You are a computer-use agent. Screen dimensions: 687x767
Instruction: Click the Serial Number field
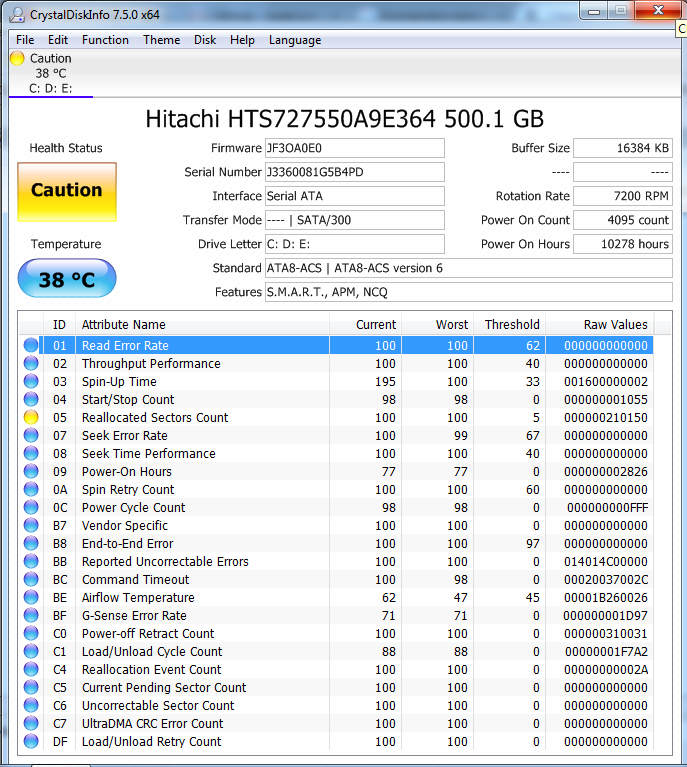coord(354,172)
